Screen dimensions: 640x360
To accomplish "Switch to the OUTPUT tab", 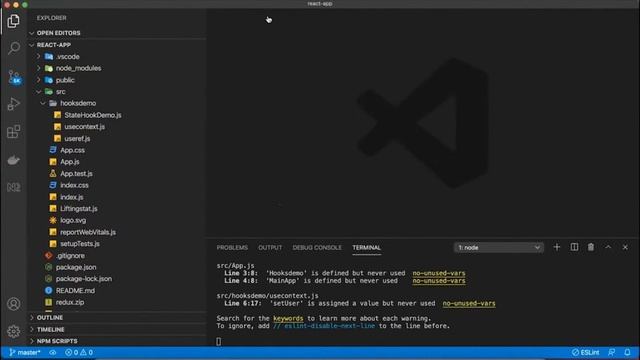I will pyautogui.click(x=270, y=248).
